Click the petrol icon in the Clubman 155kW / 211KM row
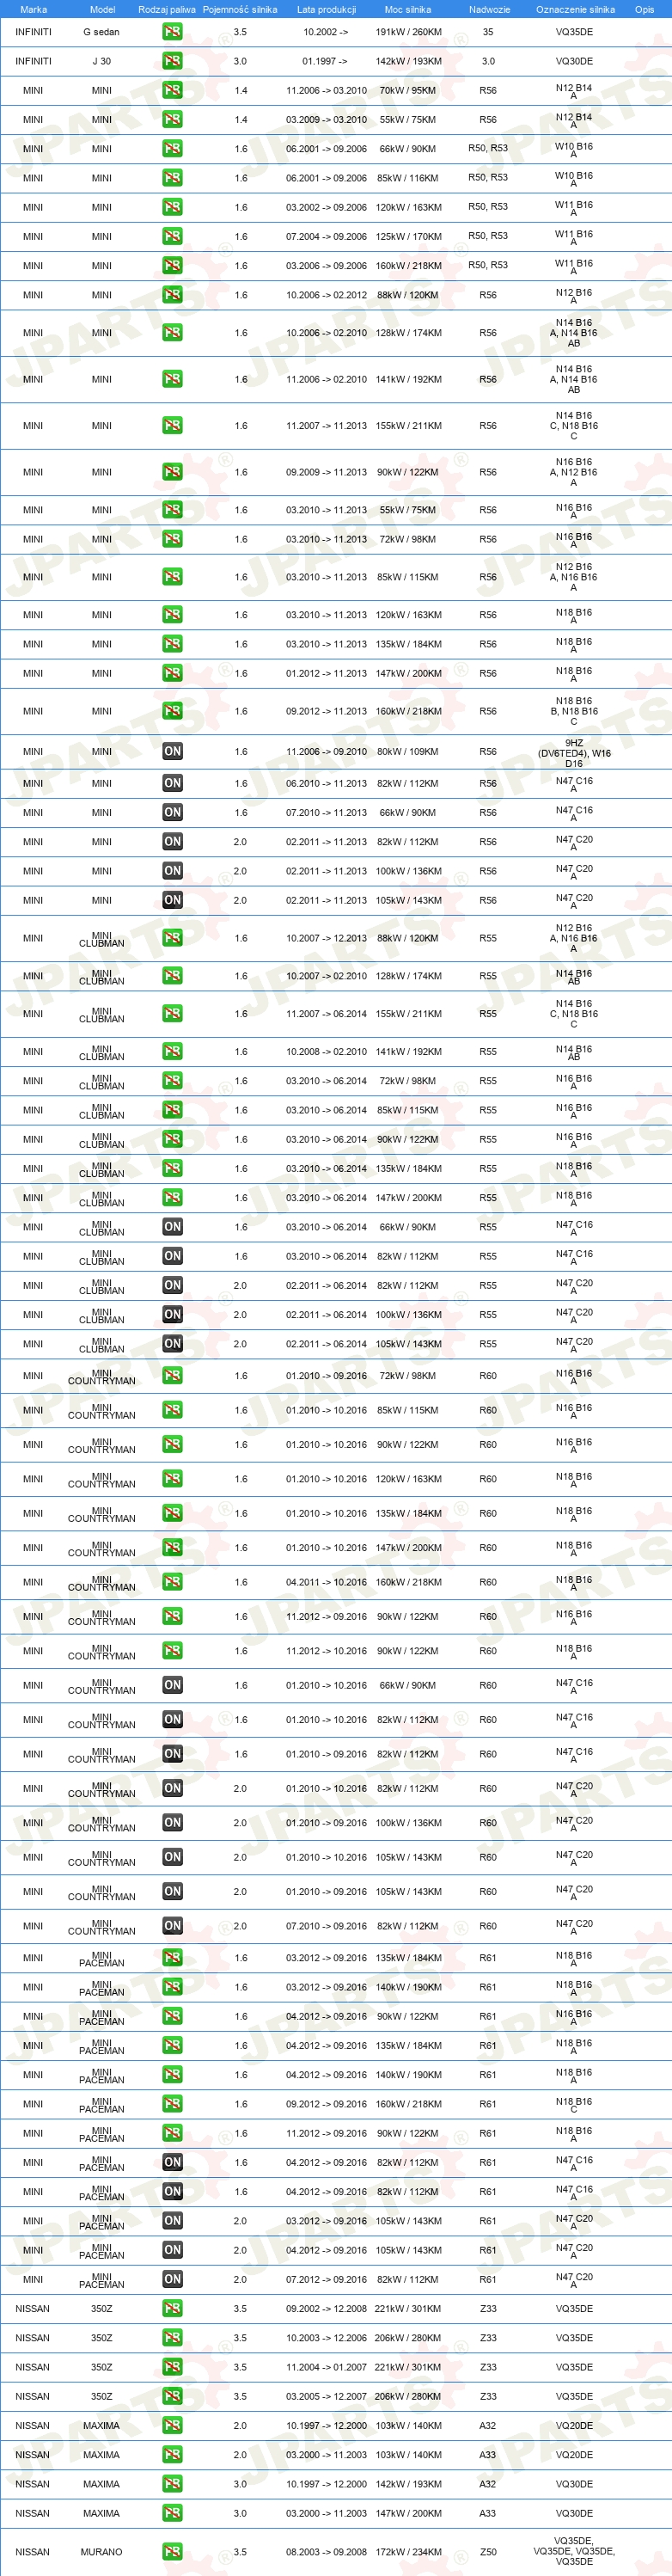The width and height of the screenshot is (672, 2576). click(172, 1014)
